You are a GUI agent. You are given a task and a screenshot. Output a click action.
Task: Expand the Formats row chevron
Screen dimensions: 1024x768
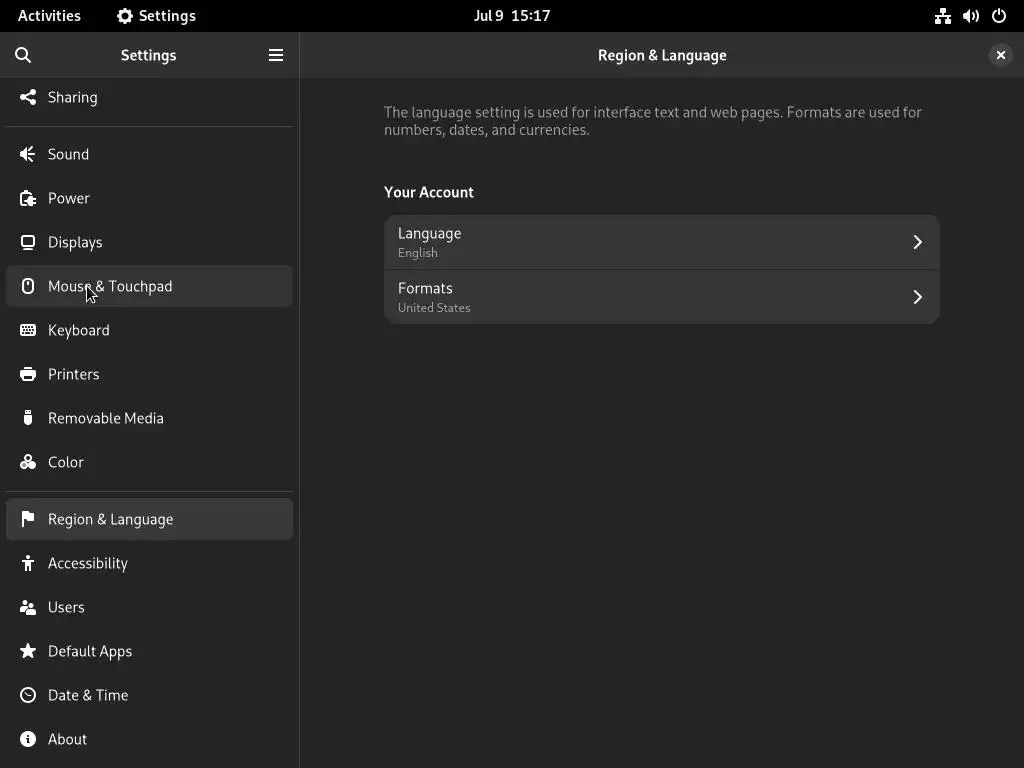(x=917, y=297)
